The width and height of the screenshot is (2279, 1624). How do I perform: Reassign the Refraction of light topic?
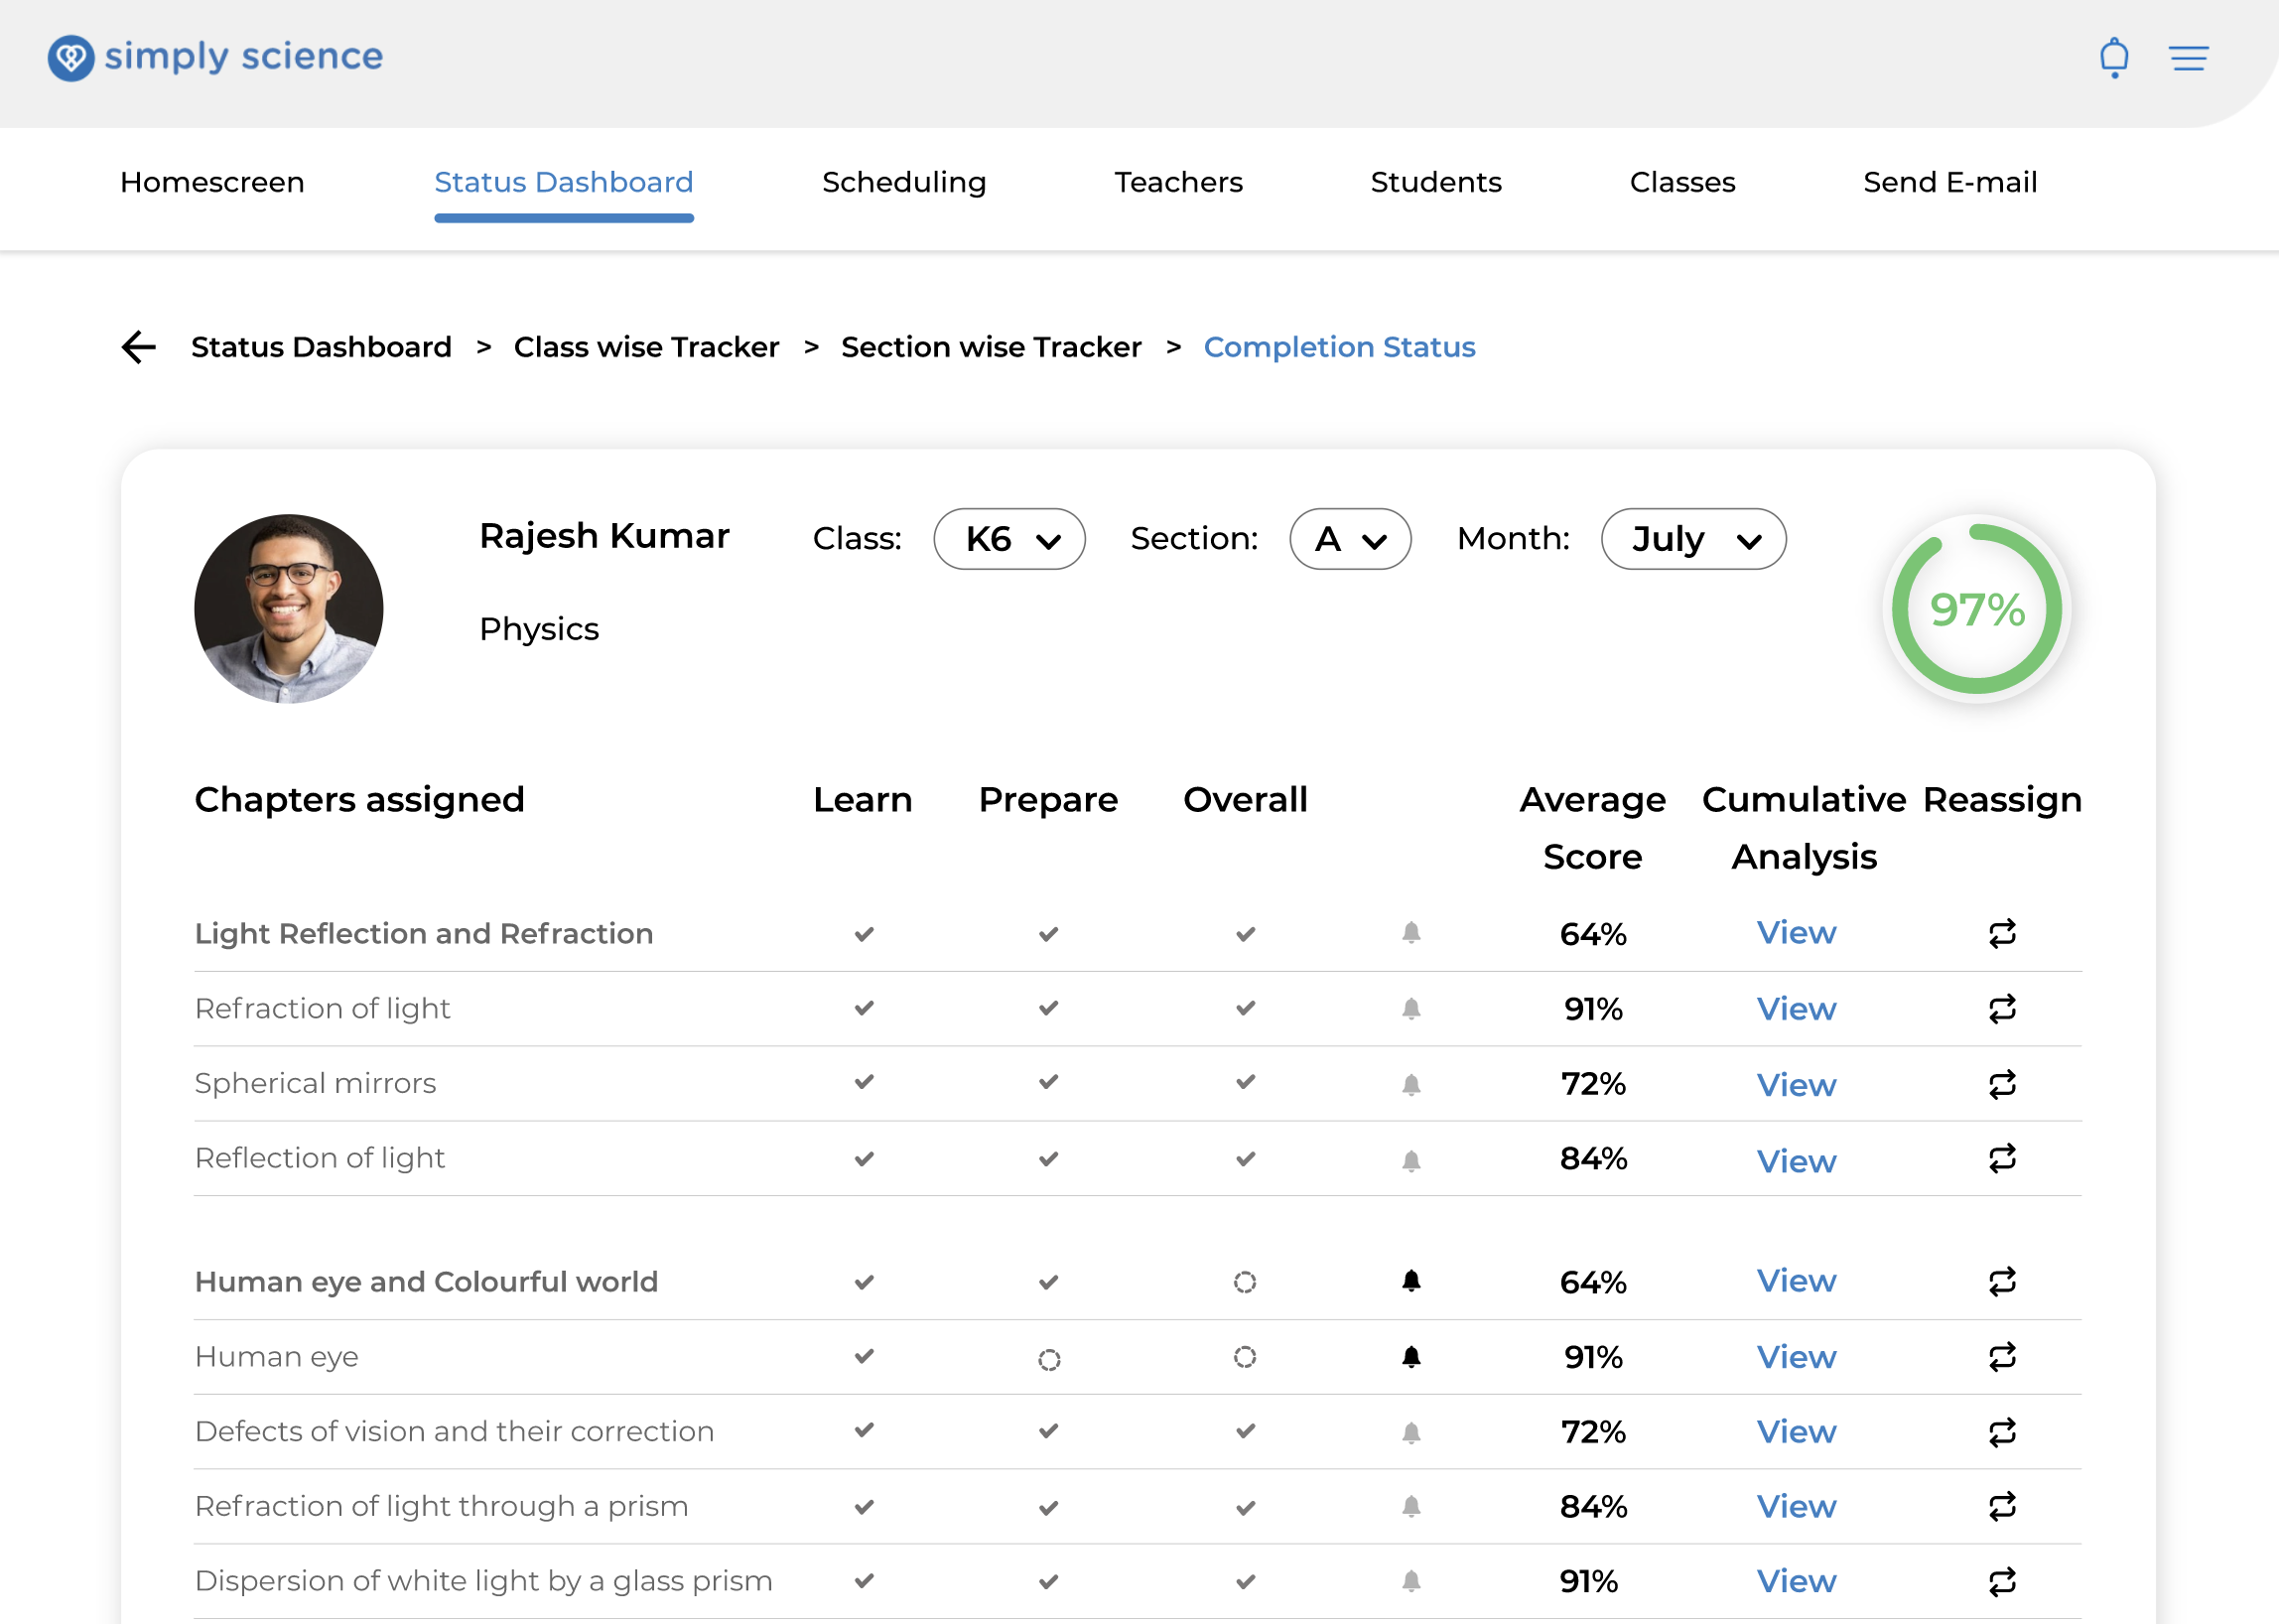coord(2002,1009)
